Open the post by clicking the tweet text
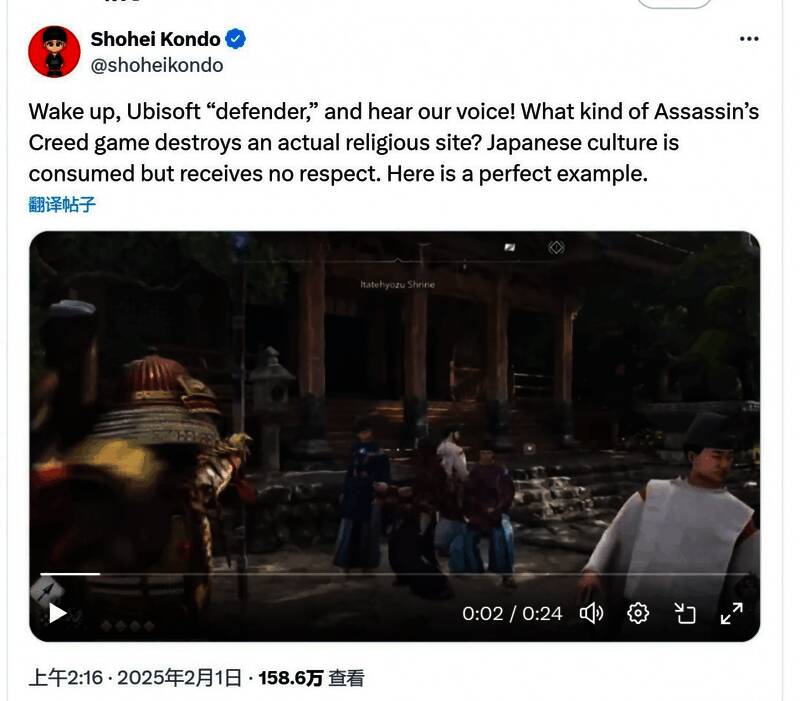The image size is (800, 701). [394, 142]
